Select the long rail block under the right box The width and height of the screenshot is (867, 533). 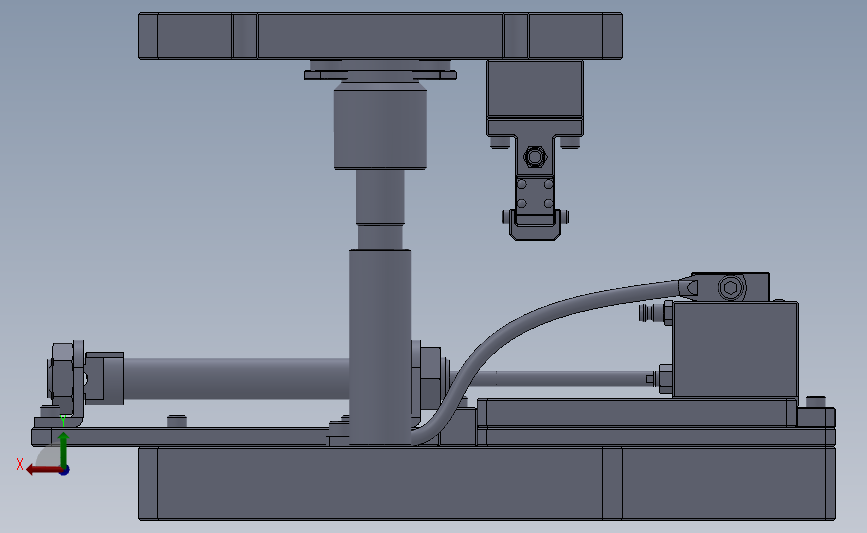[637, 412]
